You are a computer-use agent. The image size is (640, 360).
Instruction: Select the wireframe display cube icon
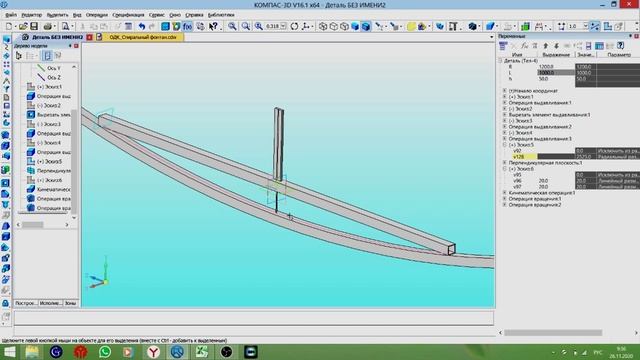323,26
